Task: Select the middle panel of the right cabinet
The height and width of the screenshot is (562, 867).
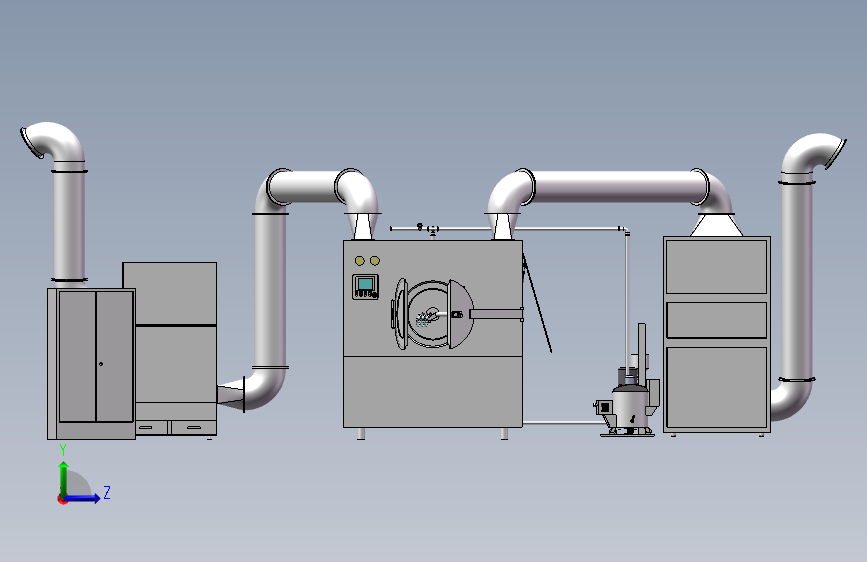Action: coord(717,320)
